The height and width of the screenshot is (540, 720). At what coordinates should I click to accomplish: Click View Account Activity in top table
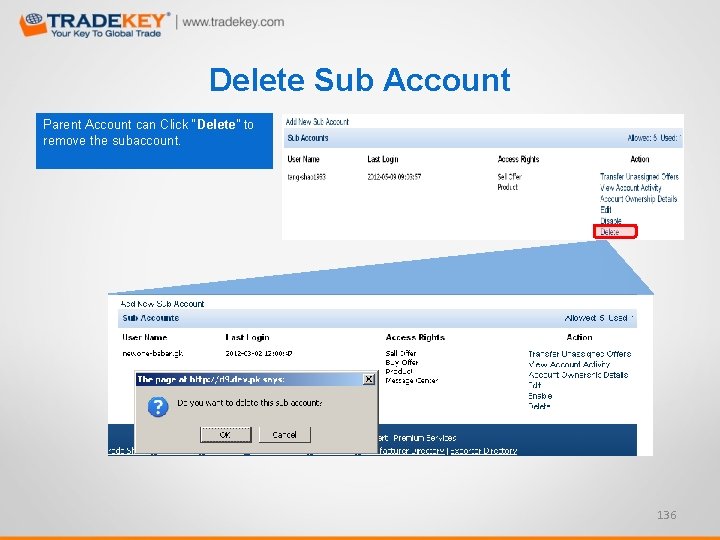[x=630, y=188]
